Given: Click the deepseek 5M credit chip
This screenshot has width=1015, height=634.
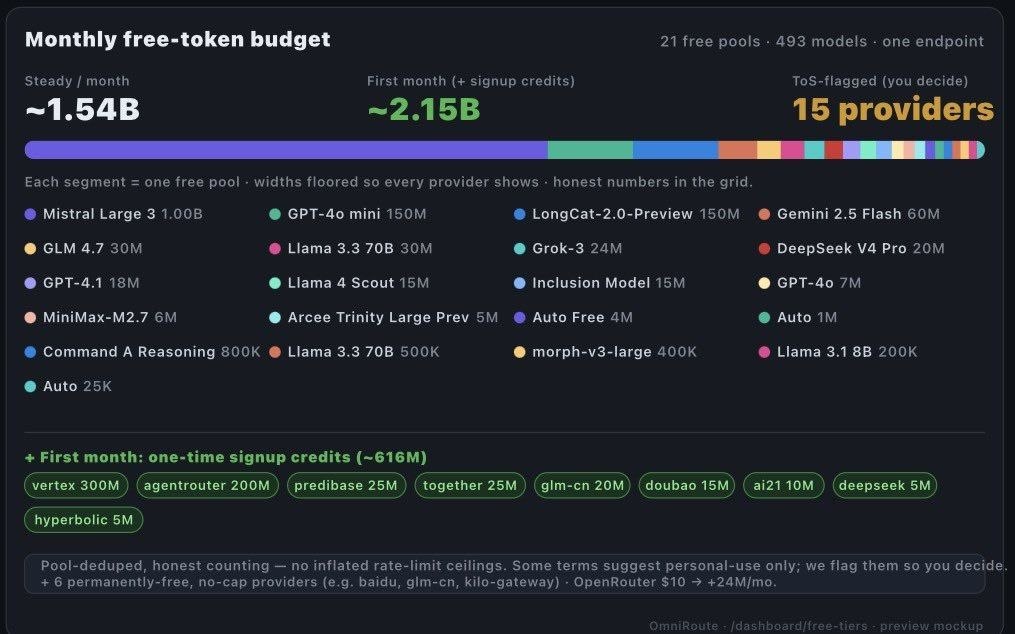Looking at the screenshot, I should (884, 486).
